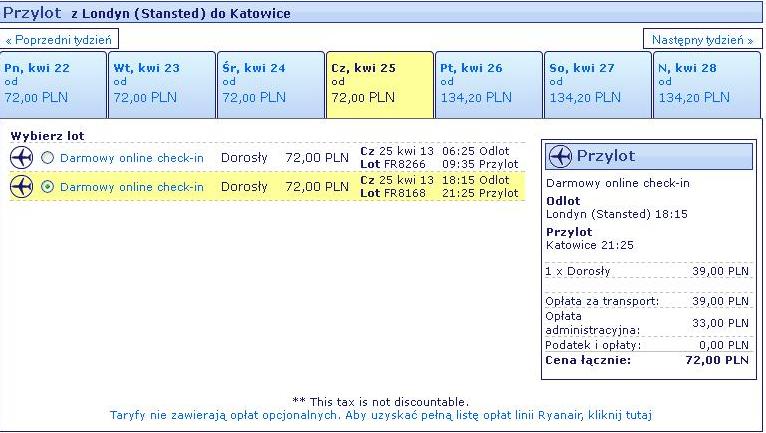The height and width of the screenshot is (433, 766).
Task: Click the plane icon beside flight FR8266
Action: (x=21, y=158)
